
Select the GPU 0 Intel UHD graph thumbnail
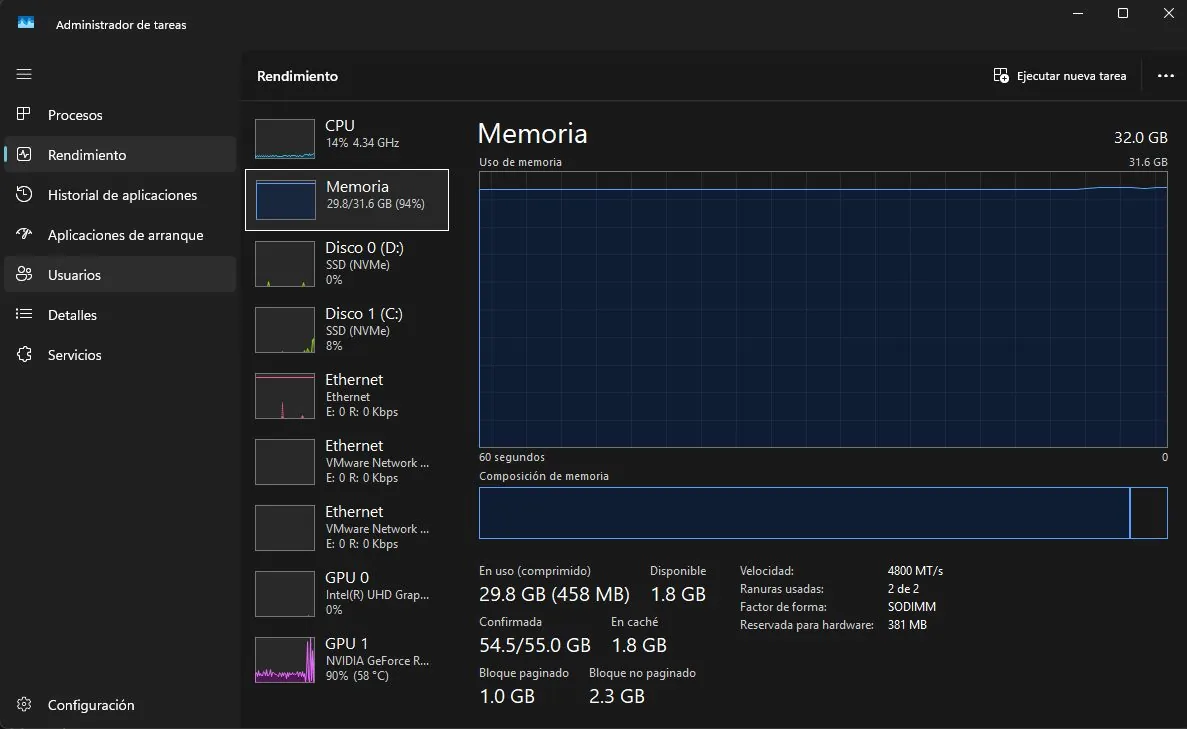click(285, 593)
